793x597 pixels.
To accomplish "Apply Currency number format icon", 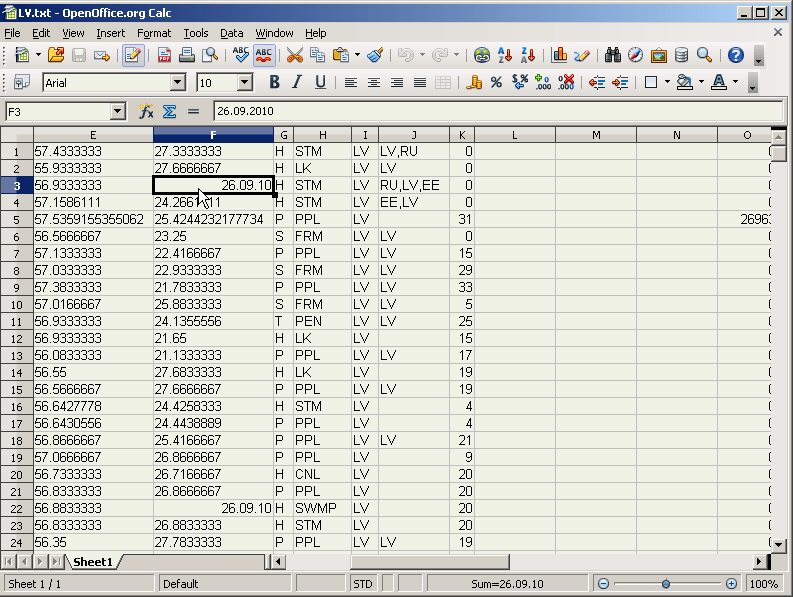I will point(474,82).
